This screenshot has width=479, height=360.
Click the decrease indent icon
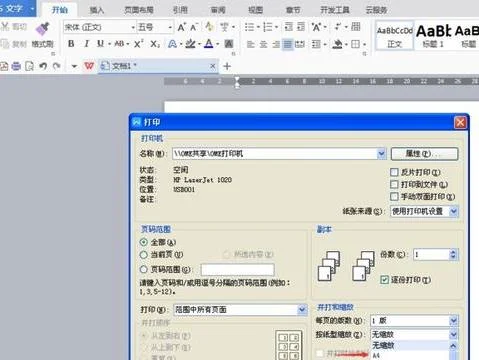[289, 27]
